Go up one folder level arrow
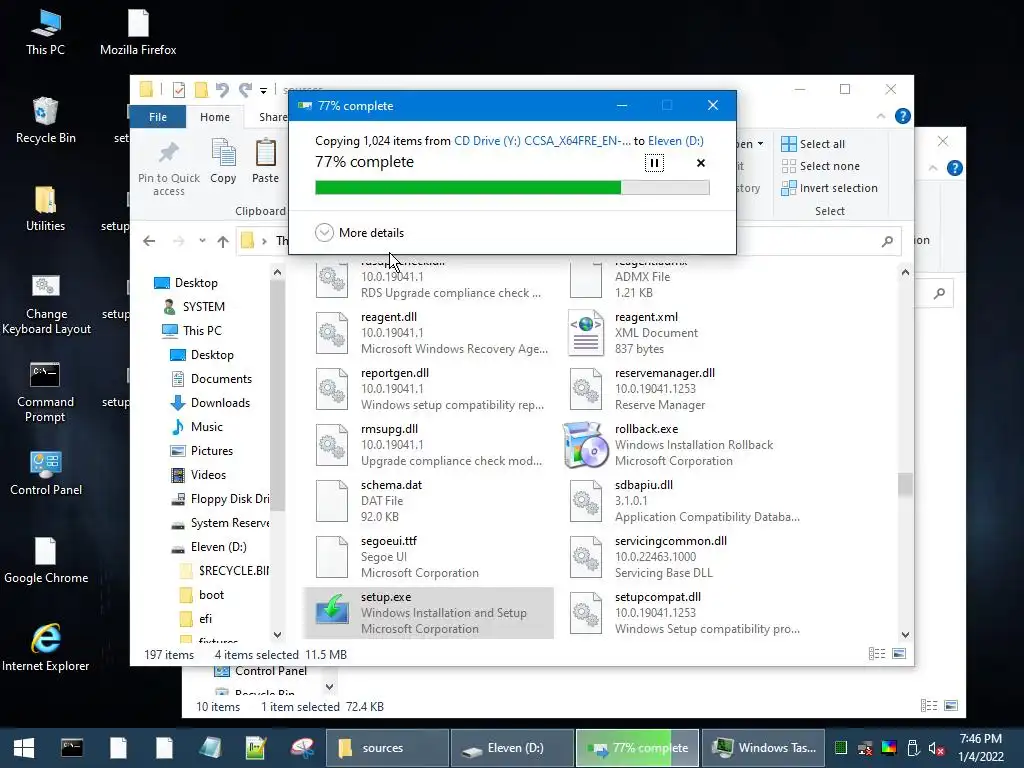The image size is (1024, 768). tap(223, 241)
